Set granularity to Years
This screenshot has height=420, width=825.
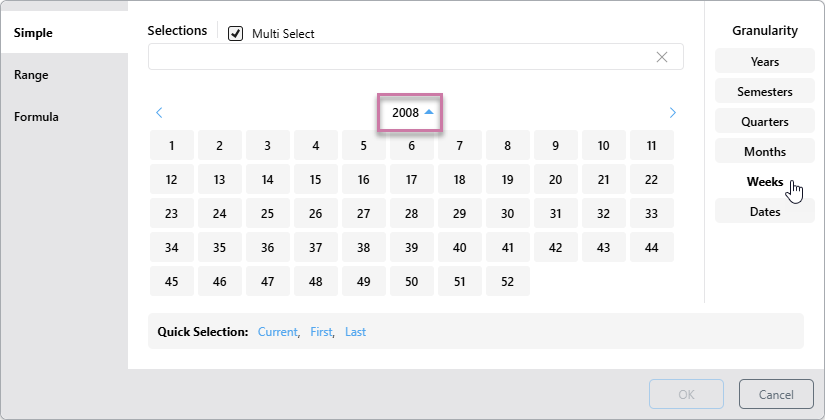(x=764, y=62)
